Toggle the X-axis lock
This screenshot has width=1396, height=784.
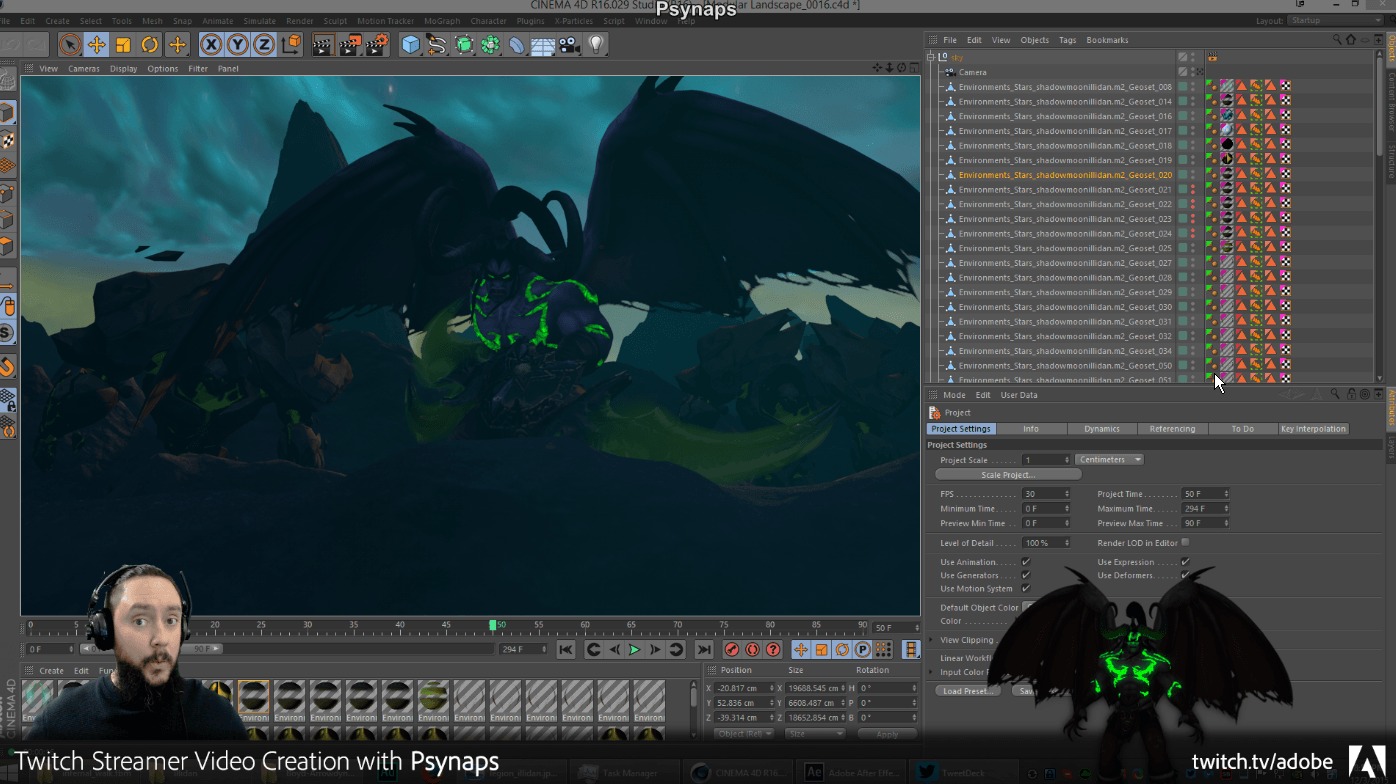[x=211, y=44]
